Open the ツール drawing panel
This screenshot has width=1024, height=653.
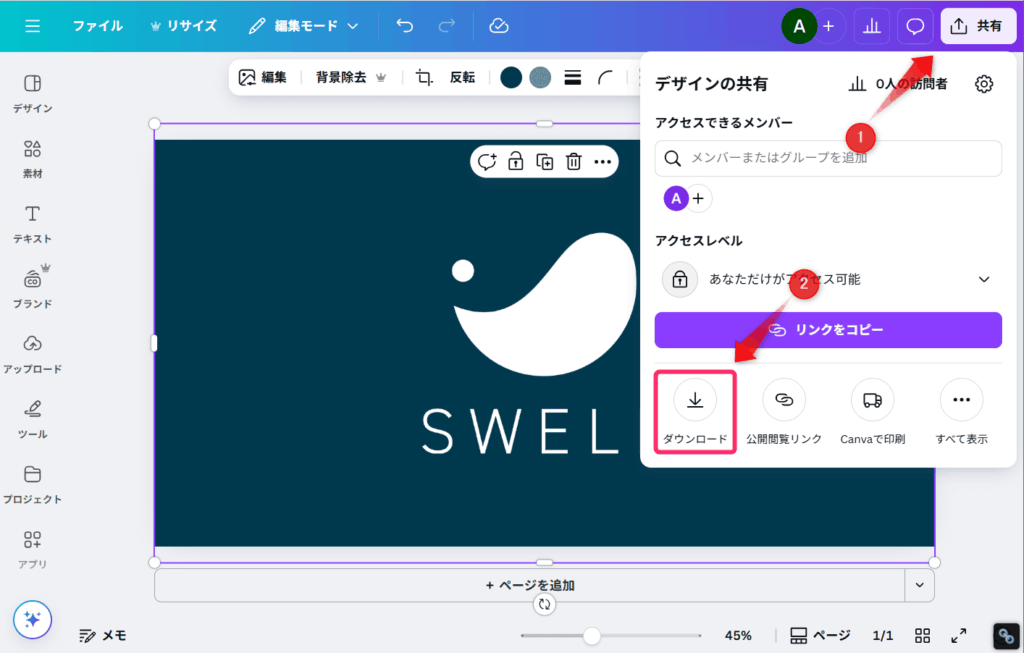(x=33, y=420)
